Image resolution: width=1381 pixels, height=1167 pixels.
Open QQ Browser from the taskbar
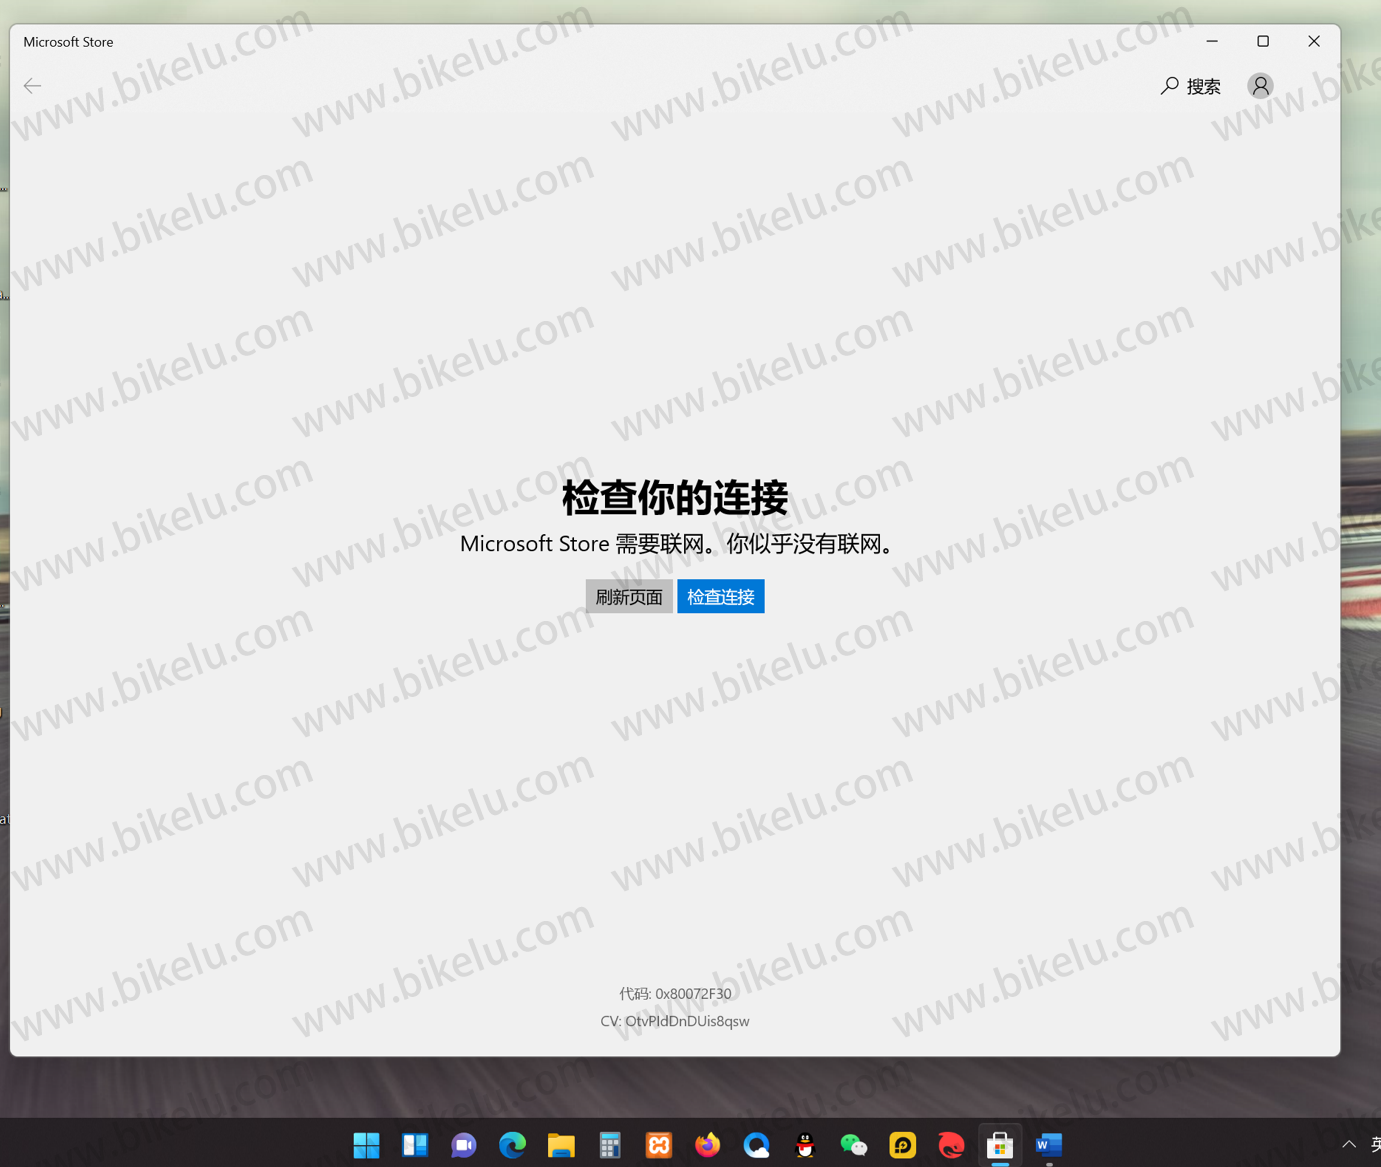(756, 1145)
